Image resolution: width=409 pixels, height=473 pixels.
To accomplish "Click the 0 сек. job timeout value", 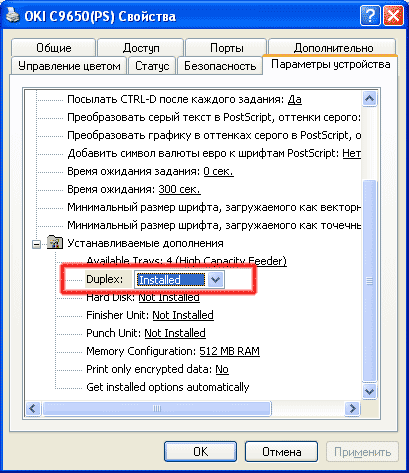I will [218, 171].
